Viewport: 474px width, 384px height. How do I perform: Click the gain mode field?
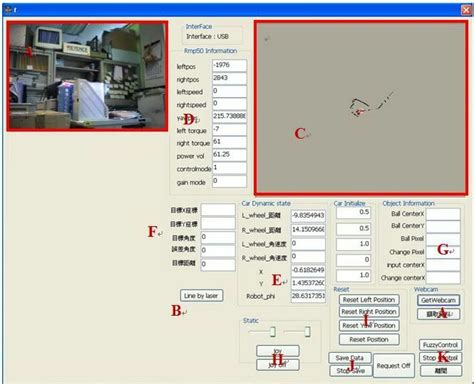(x=229, y=181)
